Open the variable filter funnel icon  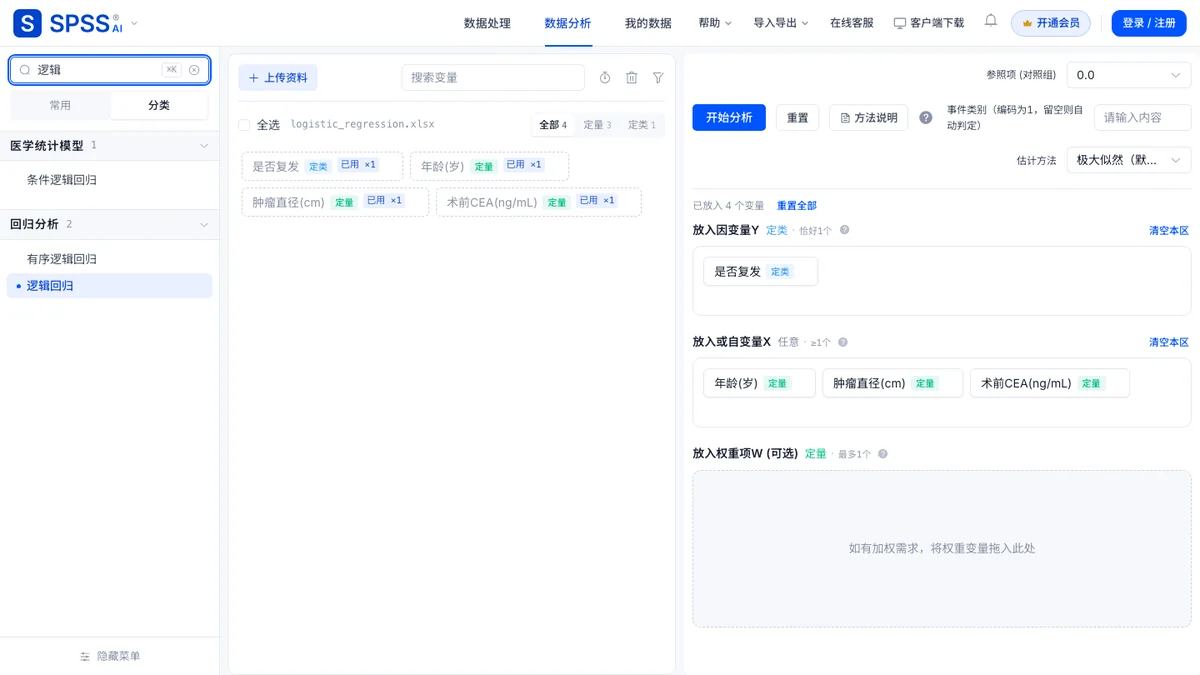coord(658,78)
